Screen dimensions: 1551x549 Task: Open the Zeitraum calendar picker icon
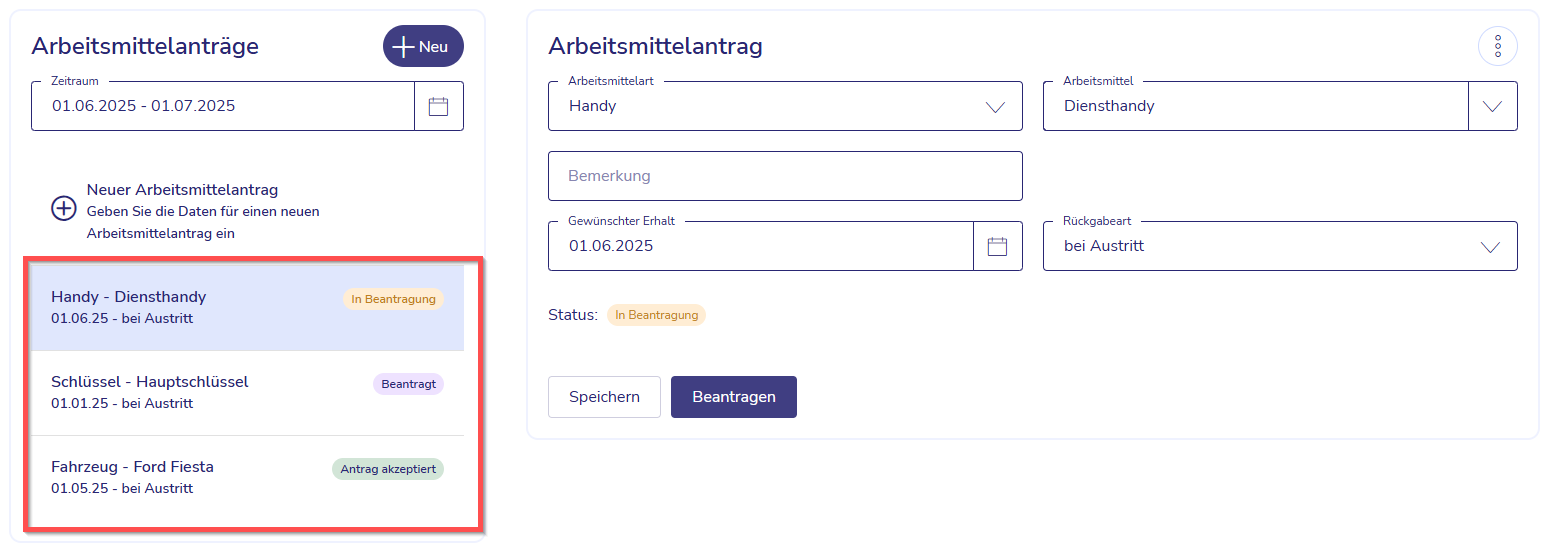(438, 106)
